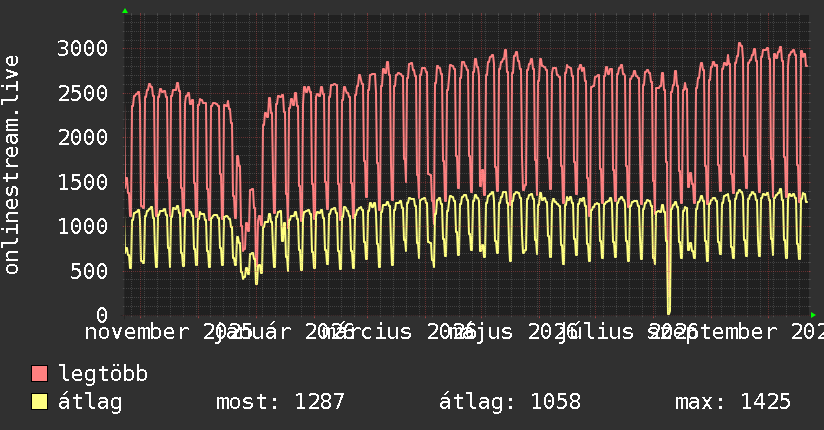
Task: Click the szeptember x-axis label
Action: click(712, 332)
